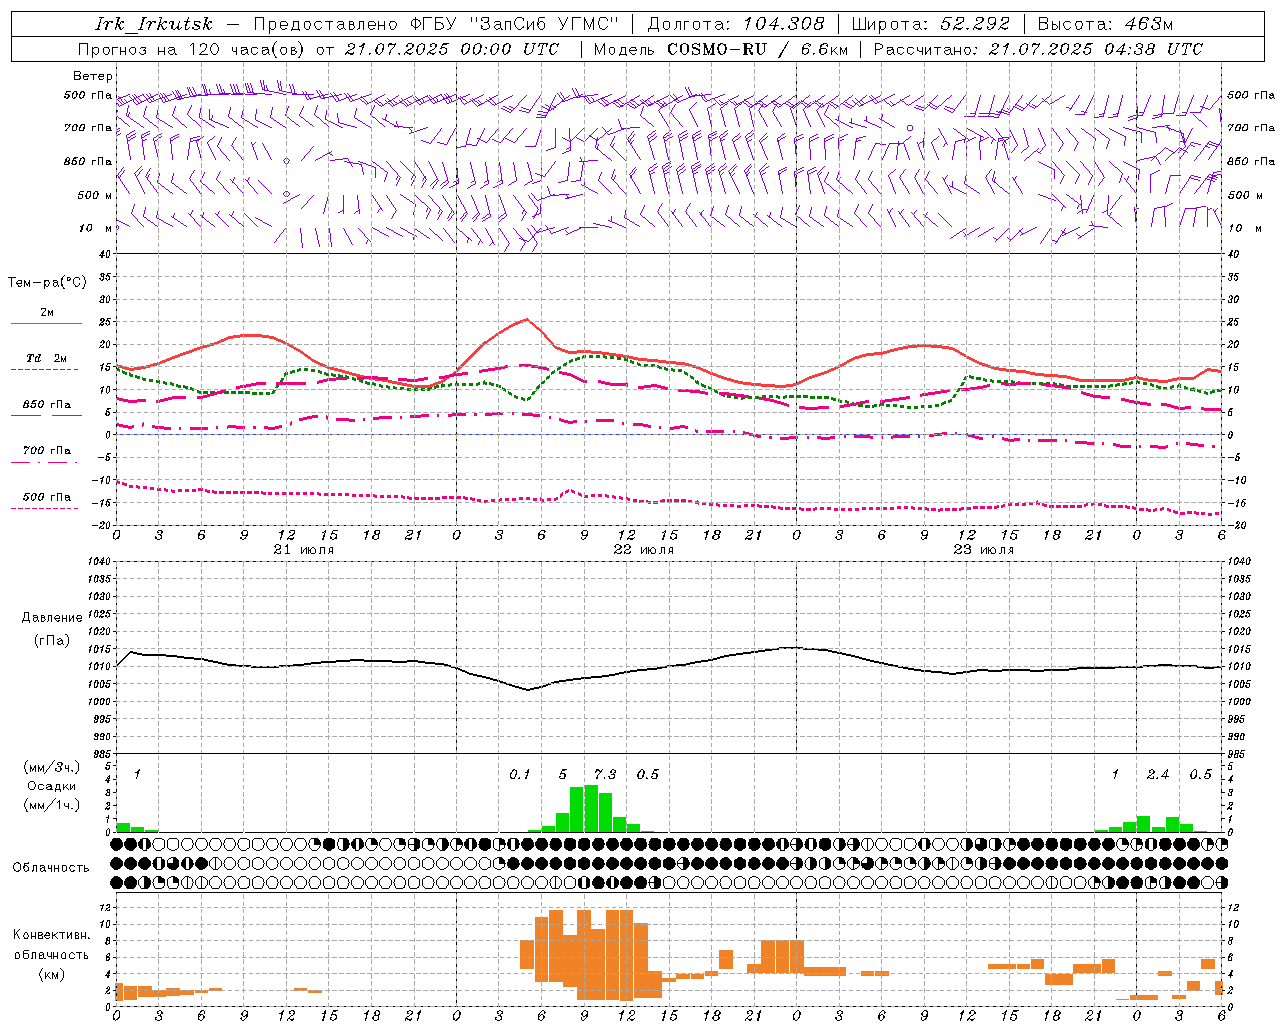The height and width of the screenshot is (1024, 1280).
Task: Click the 7.3 precipitation total value
Action: pyautogui.click(x=605, y=775)
